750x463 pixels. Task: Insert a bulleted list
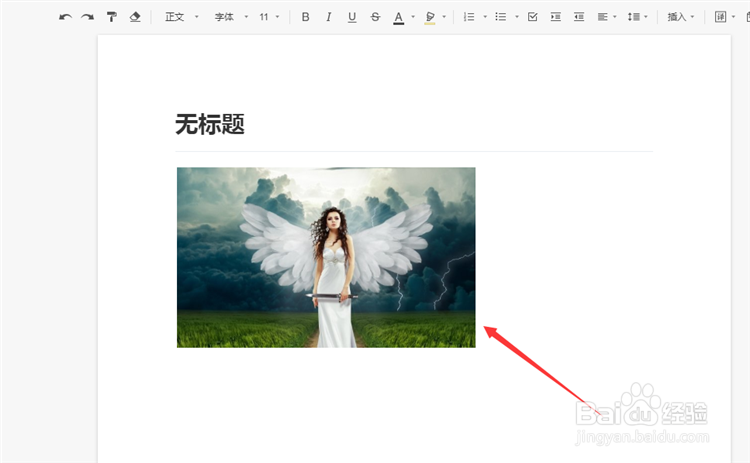[501, 17]
